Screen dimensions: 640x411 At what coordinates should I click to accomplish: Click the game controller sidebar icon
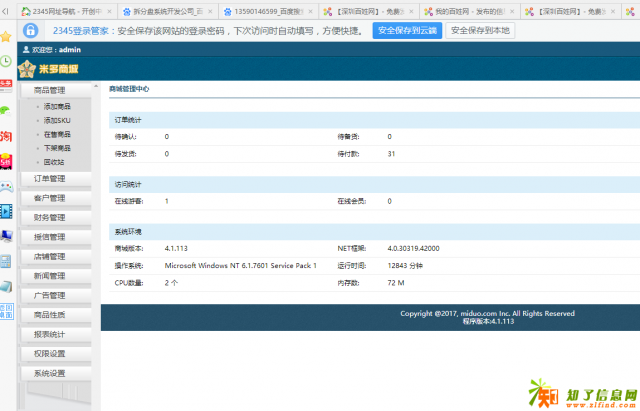(x=6, y=185)
